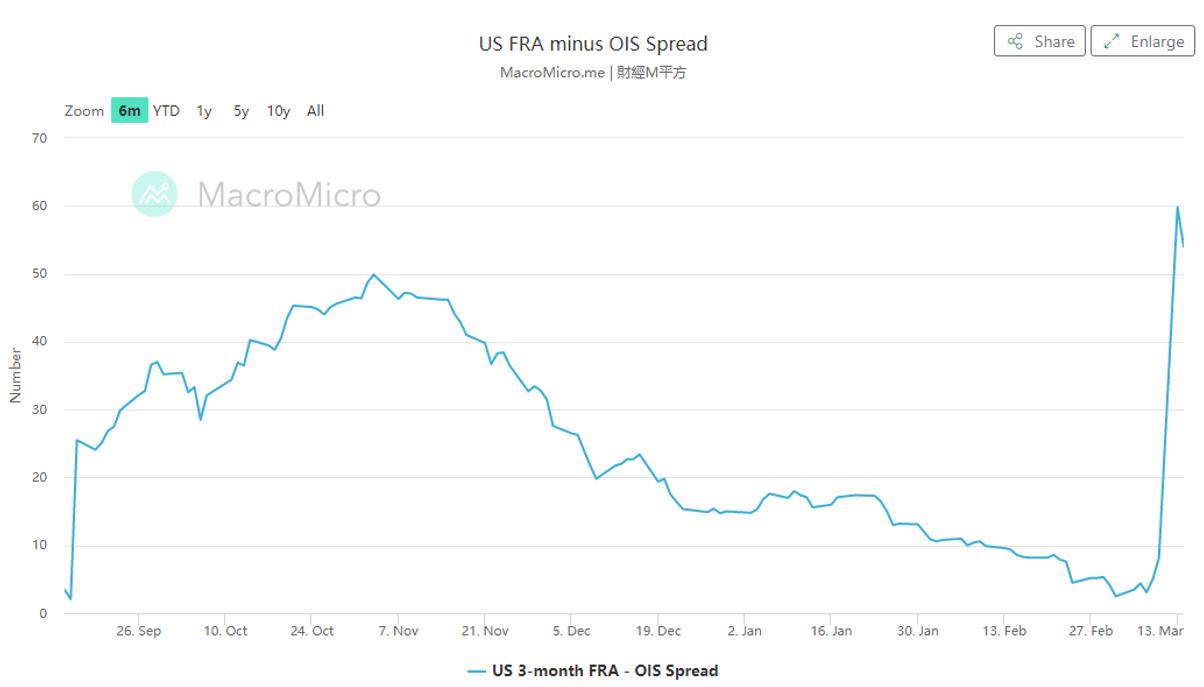The image size is (1204, 687).
Task: Click the spike peak near 60 in March
Action: 1177,207
